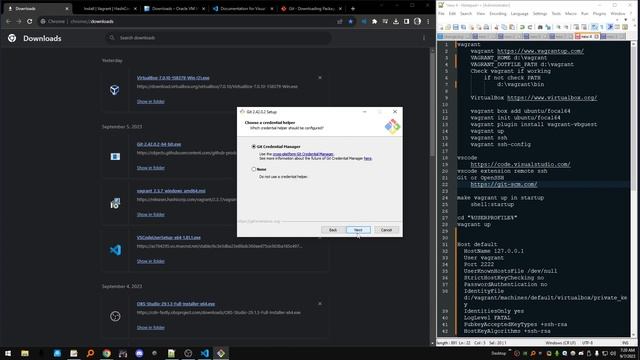
Task: Open Chrome downloads tray icon
Action: click(x=396, y=21)
